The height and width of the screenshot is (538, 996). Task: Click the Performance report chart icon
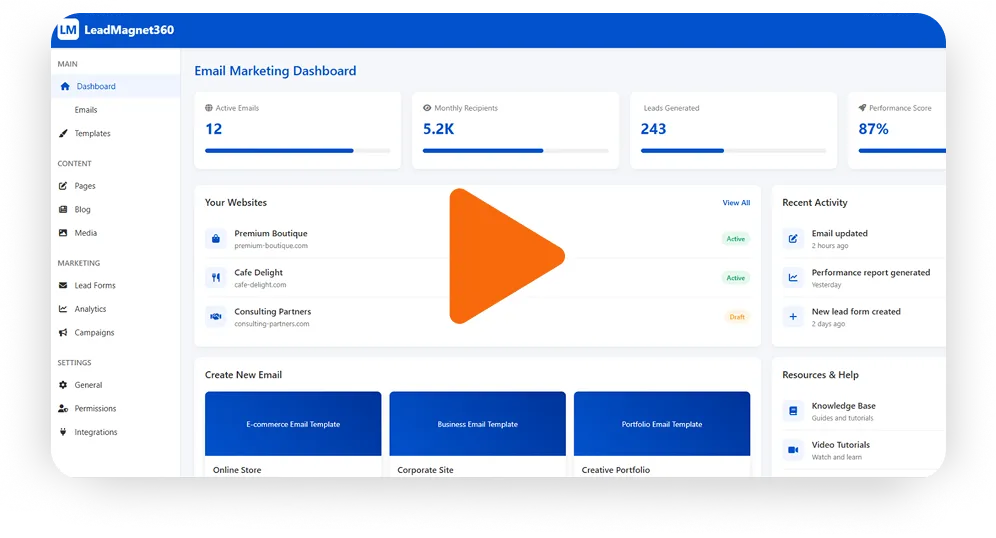click(x=793, y=278)
